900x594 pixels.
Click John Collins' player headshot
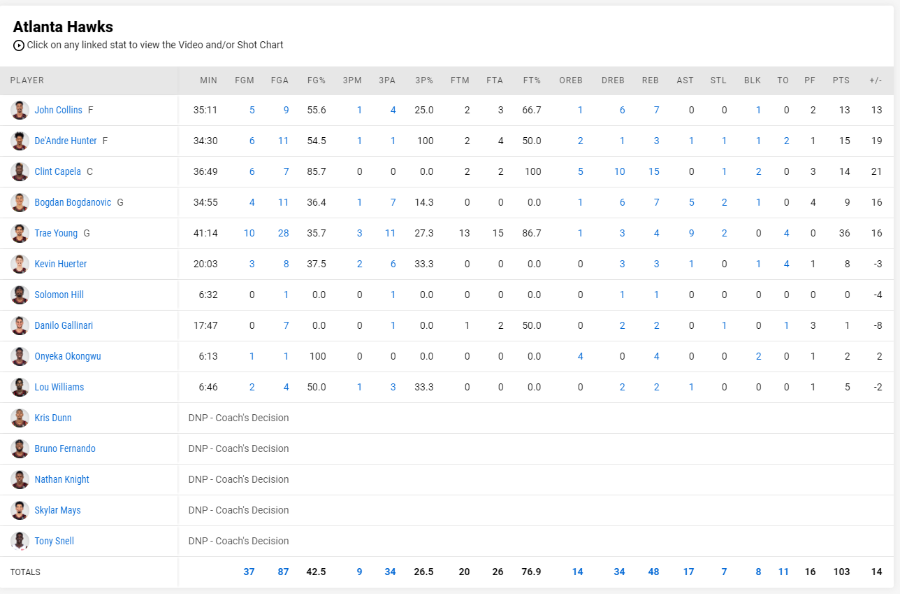pyautogui.click(x=20, y=110)
